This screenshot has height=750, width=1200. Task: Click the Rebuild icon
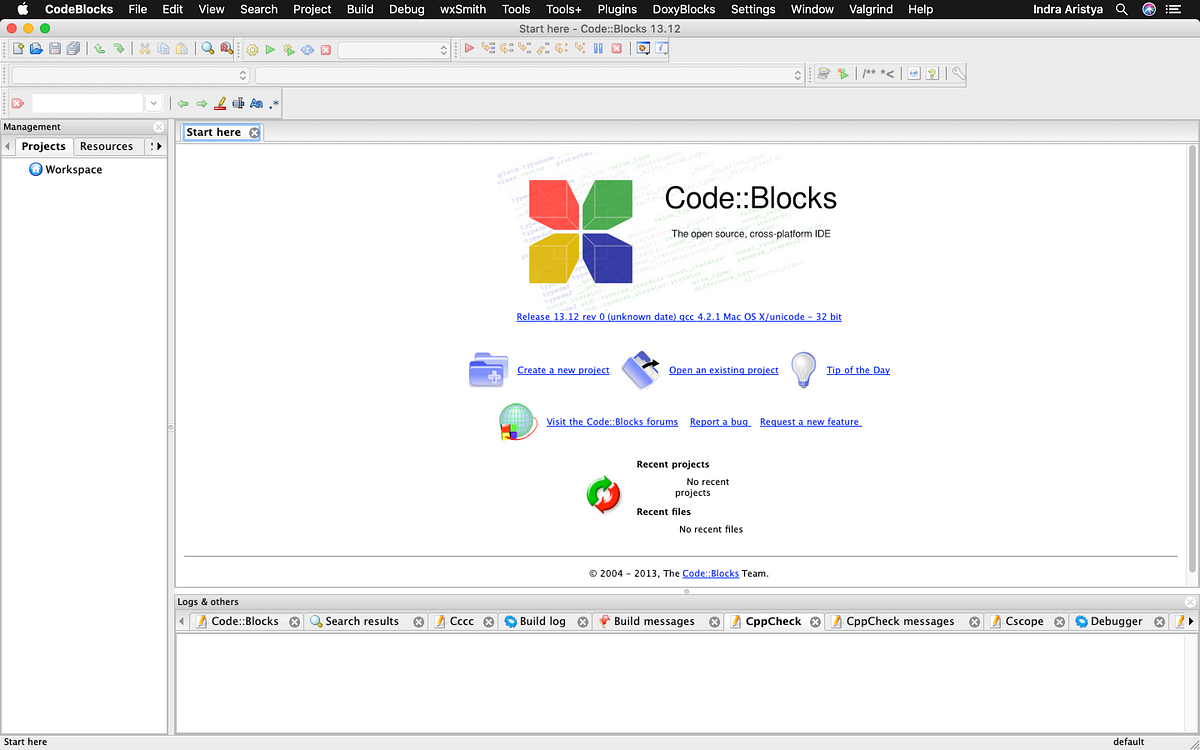(x=307, y=49)
